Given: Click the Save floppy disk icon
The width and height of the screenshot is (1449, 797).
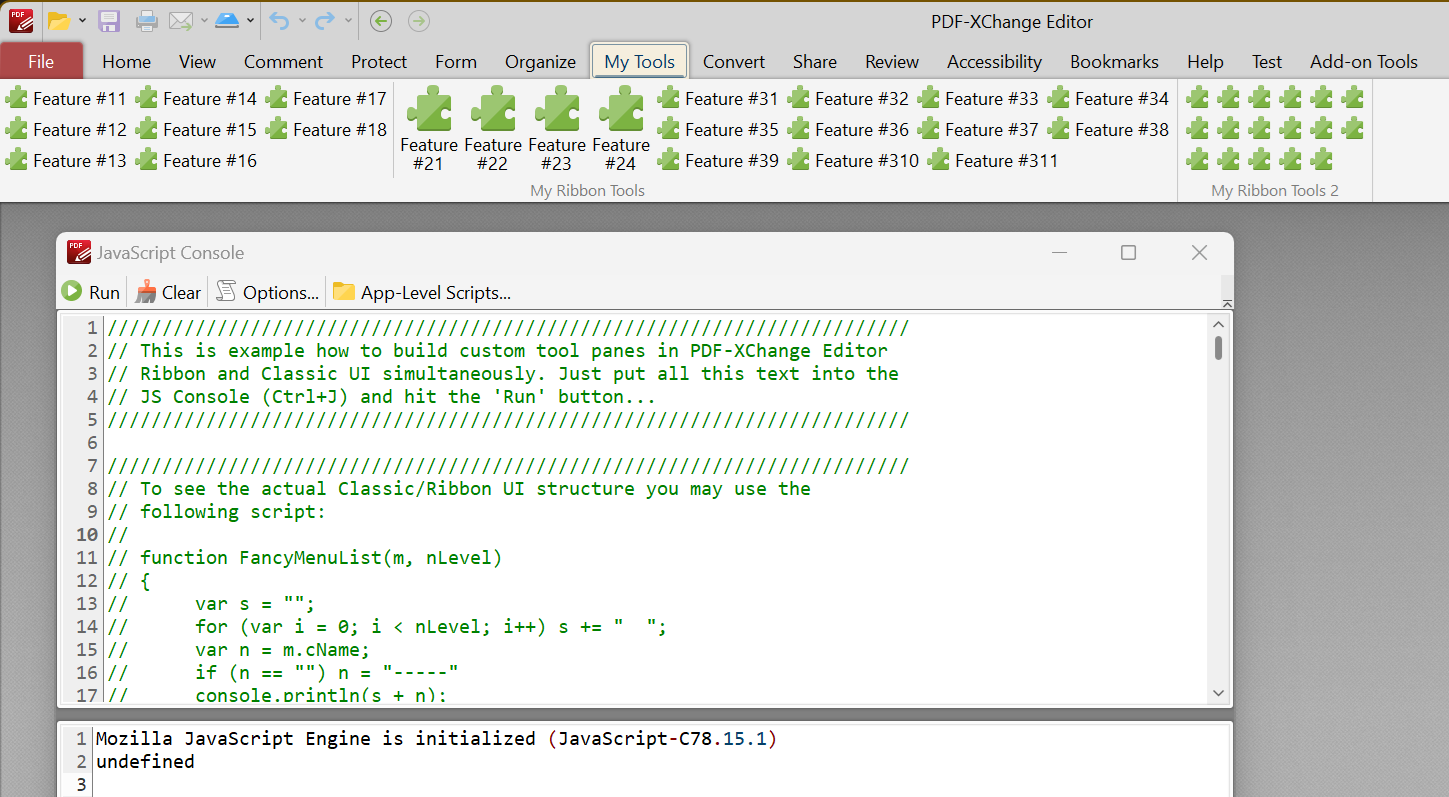Looking at the screenshot, I should [x=109, y=20].
